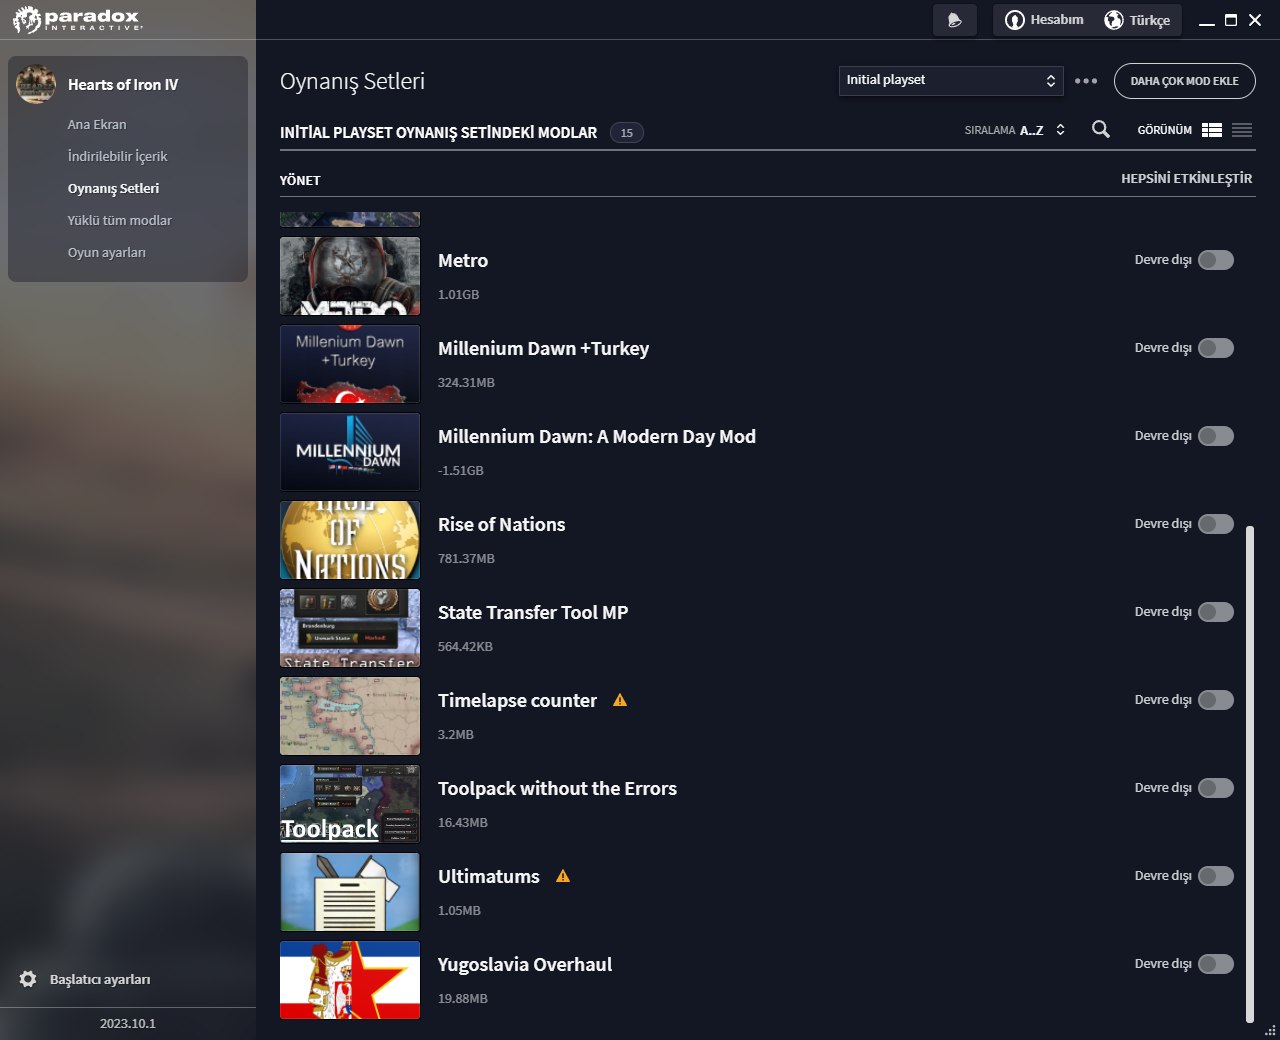Click the Başlatıcı ayarları gear icon
Image resolution: width=1280 pixels, height=1040 pixels.
coord(28,979)
